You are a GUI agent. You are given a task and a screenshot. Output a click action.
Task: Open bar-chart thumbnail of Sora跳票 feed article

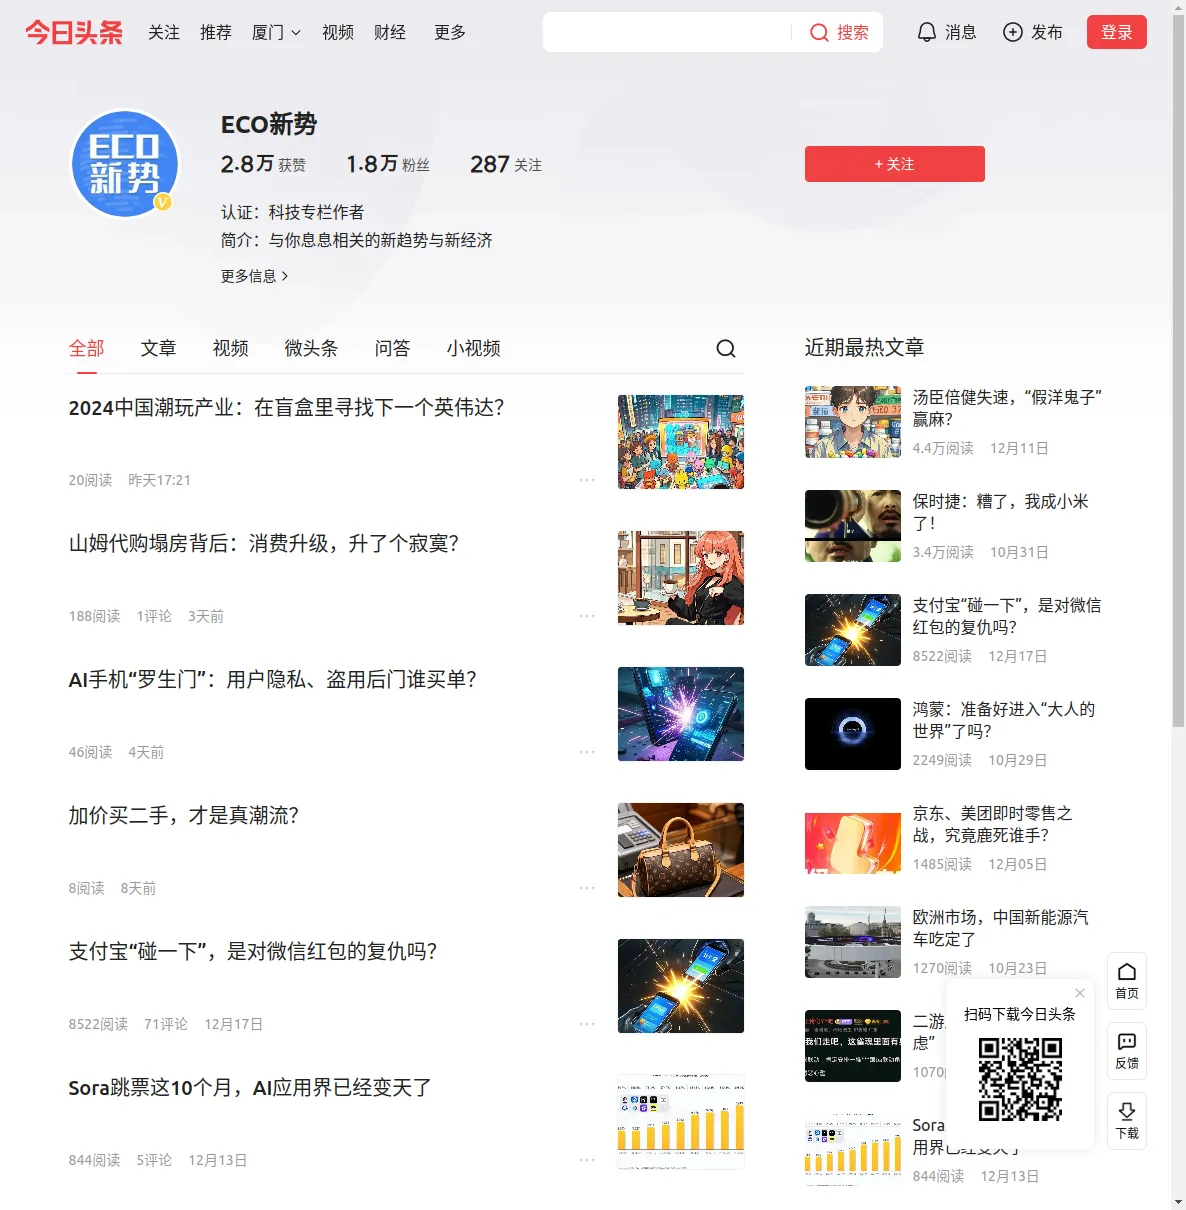tap(681, 1122)
